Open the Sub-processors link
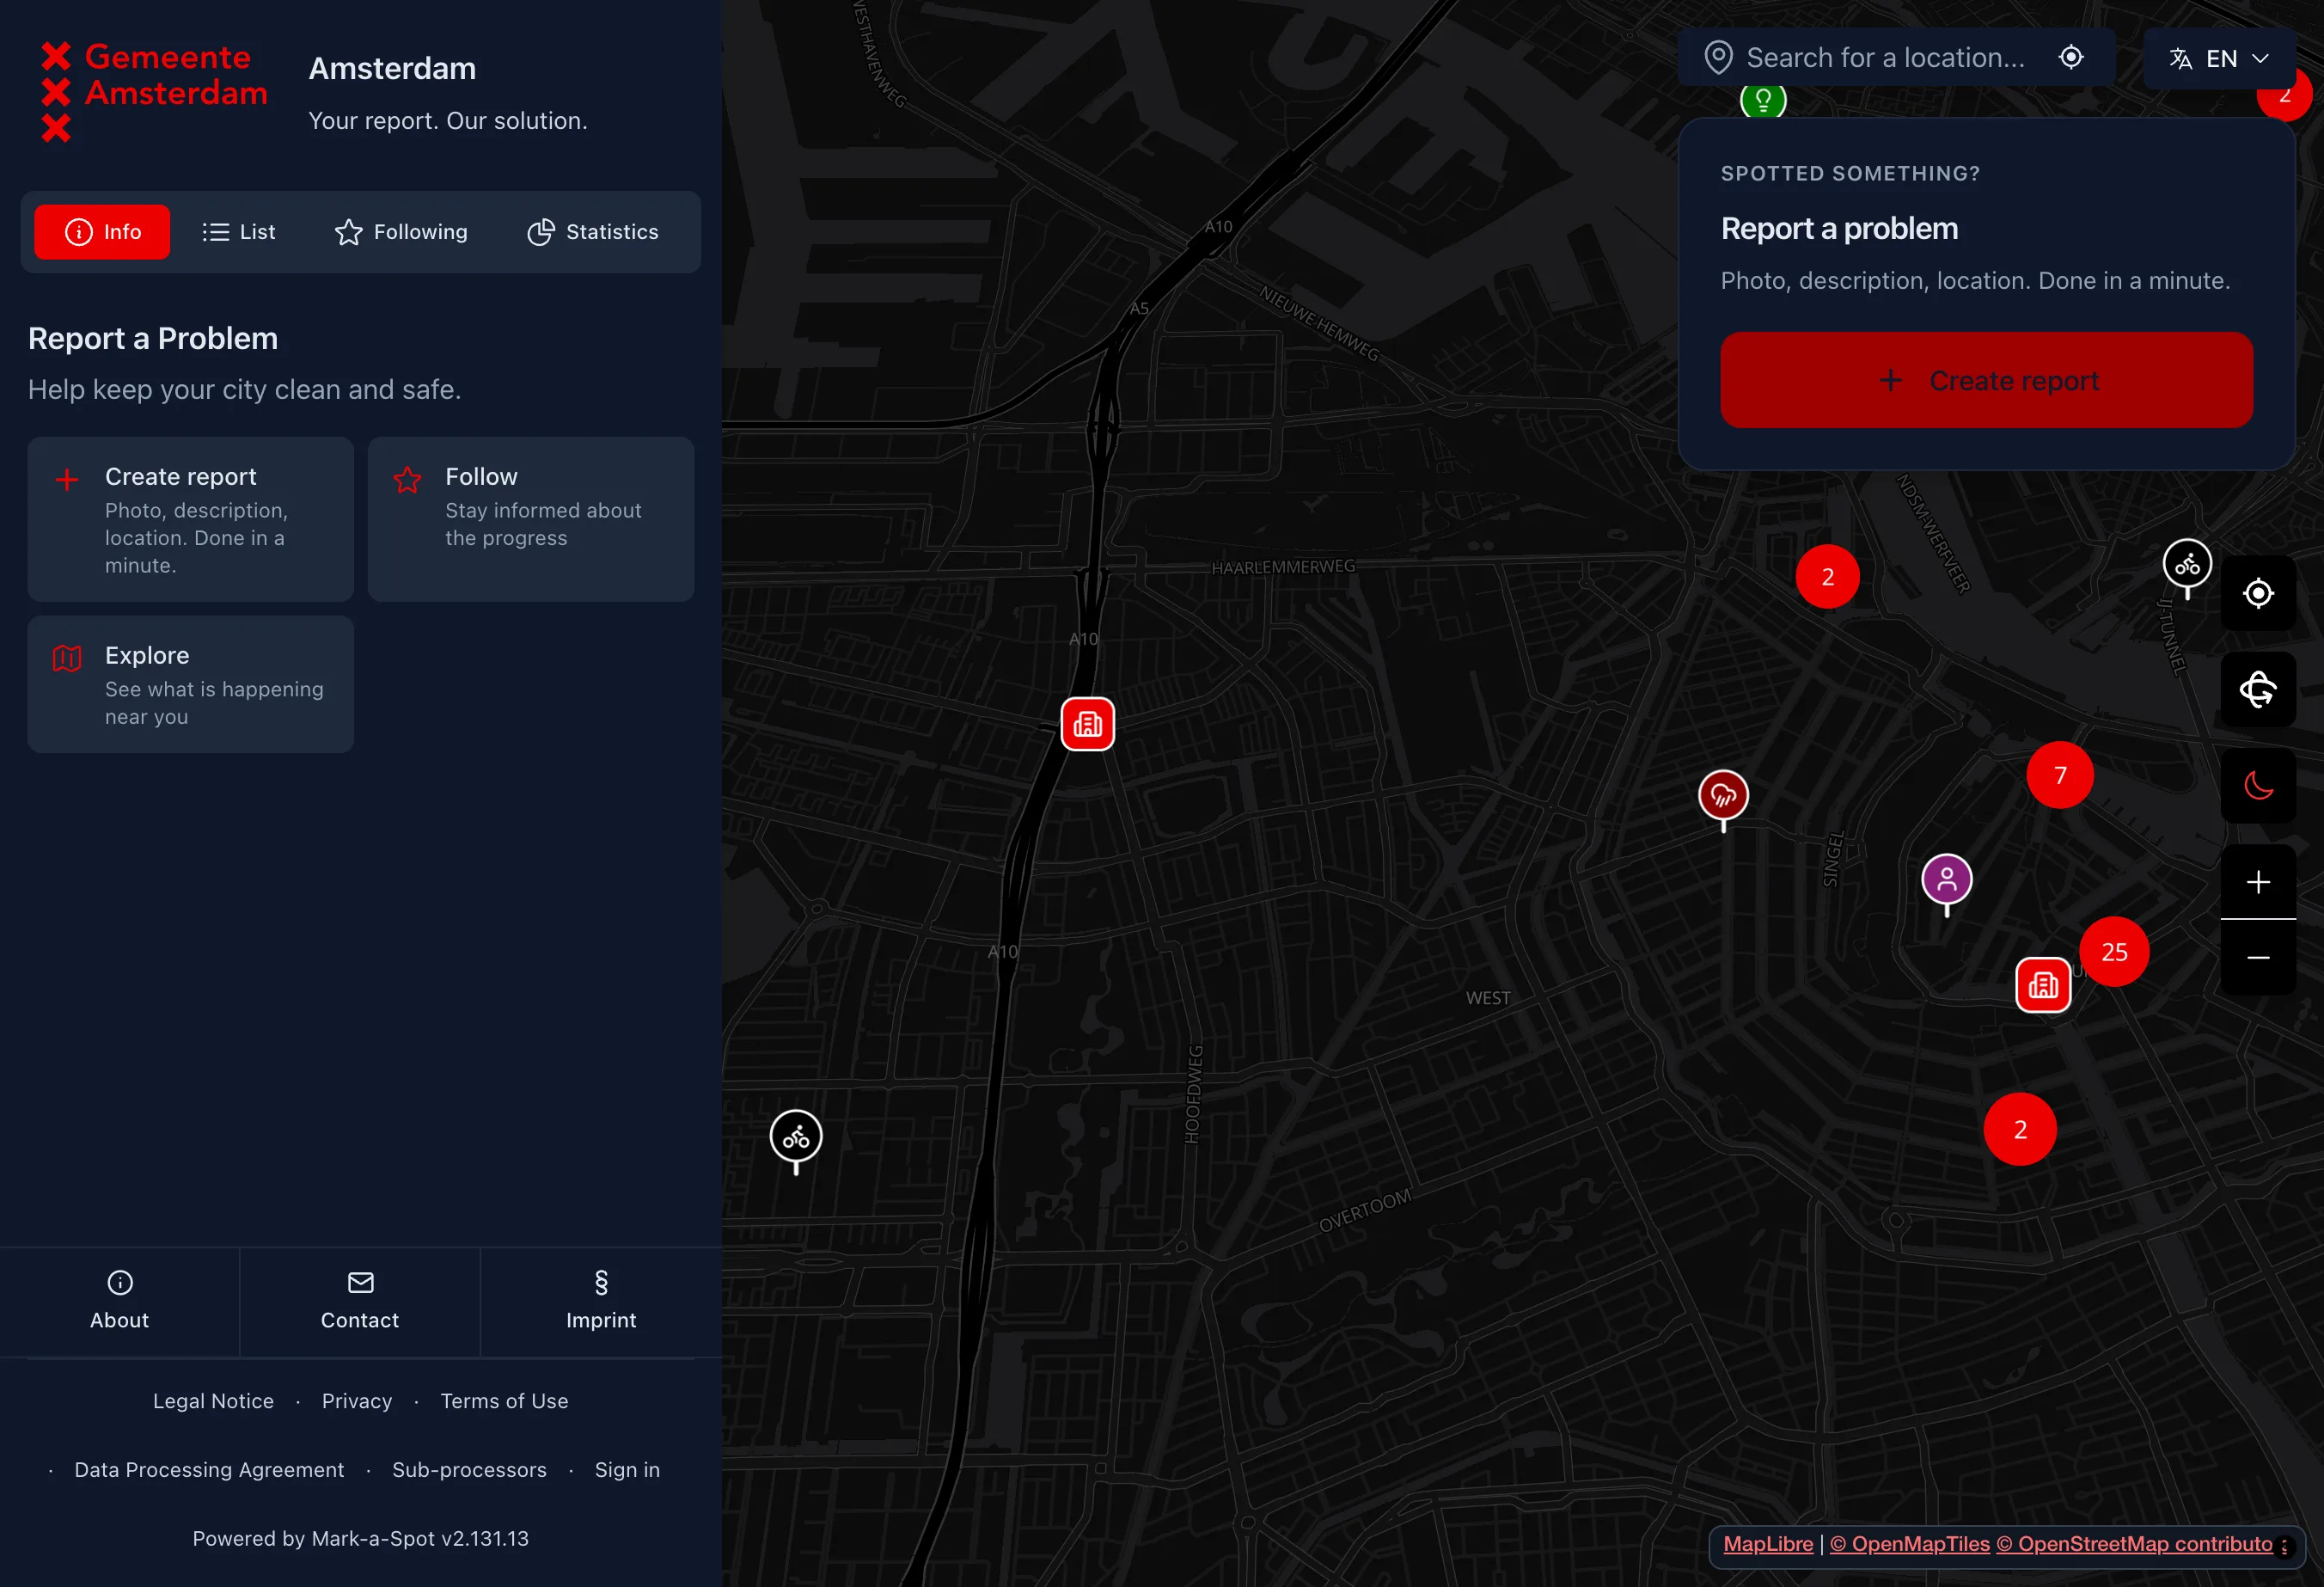Viewport: 2324px width, 1587px height. [469, 1470]
